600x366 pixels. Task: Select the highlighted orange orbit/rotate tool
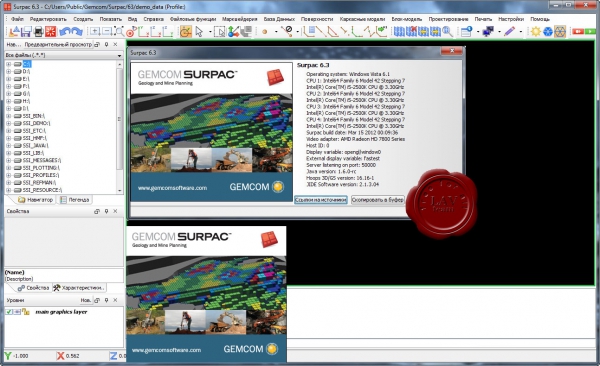(186, 31)
